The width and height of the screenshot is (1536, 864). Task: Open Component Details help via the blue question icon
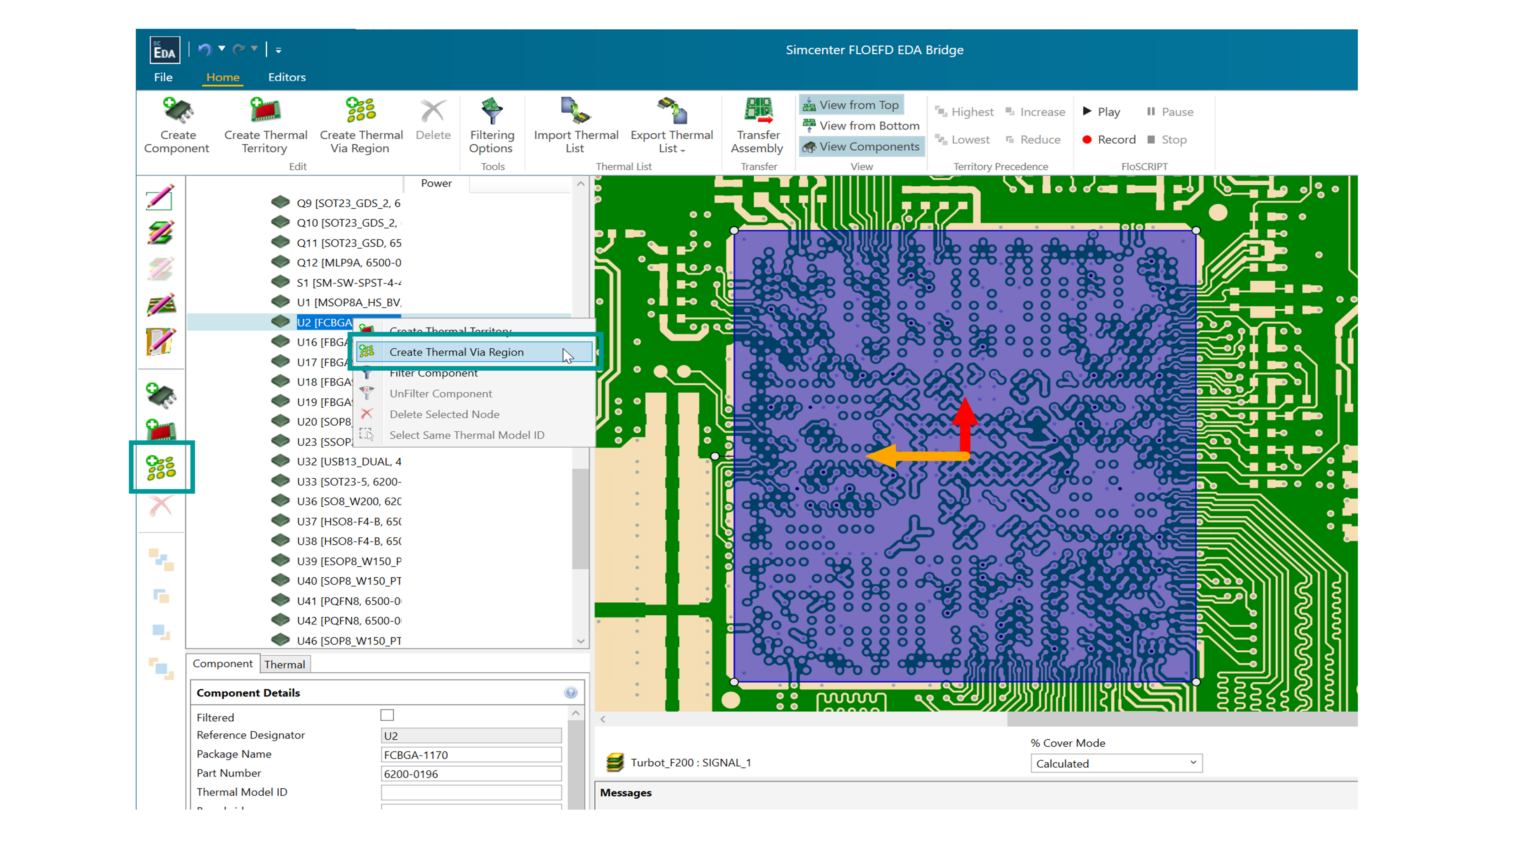click(571, 692)
